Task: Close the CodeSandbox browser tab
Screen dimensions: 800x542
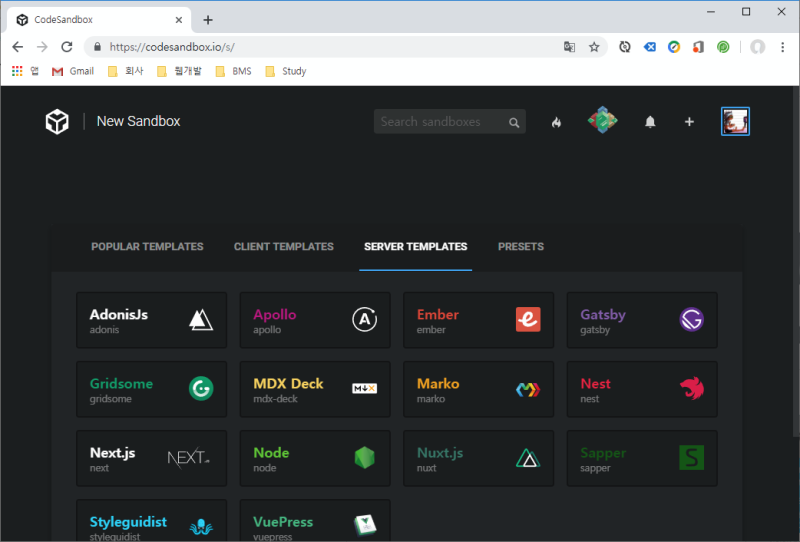Action: (179, 20)
